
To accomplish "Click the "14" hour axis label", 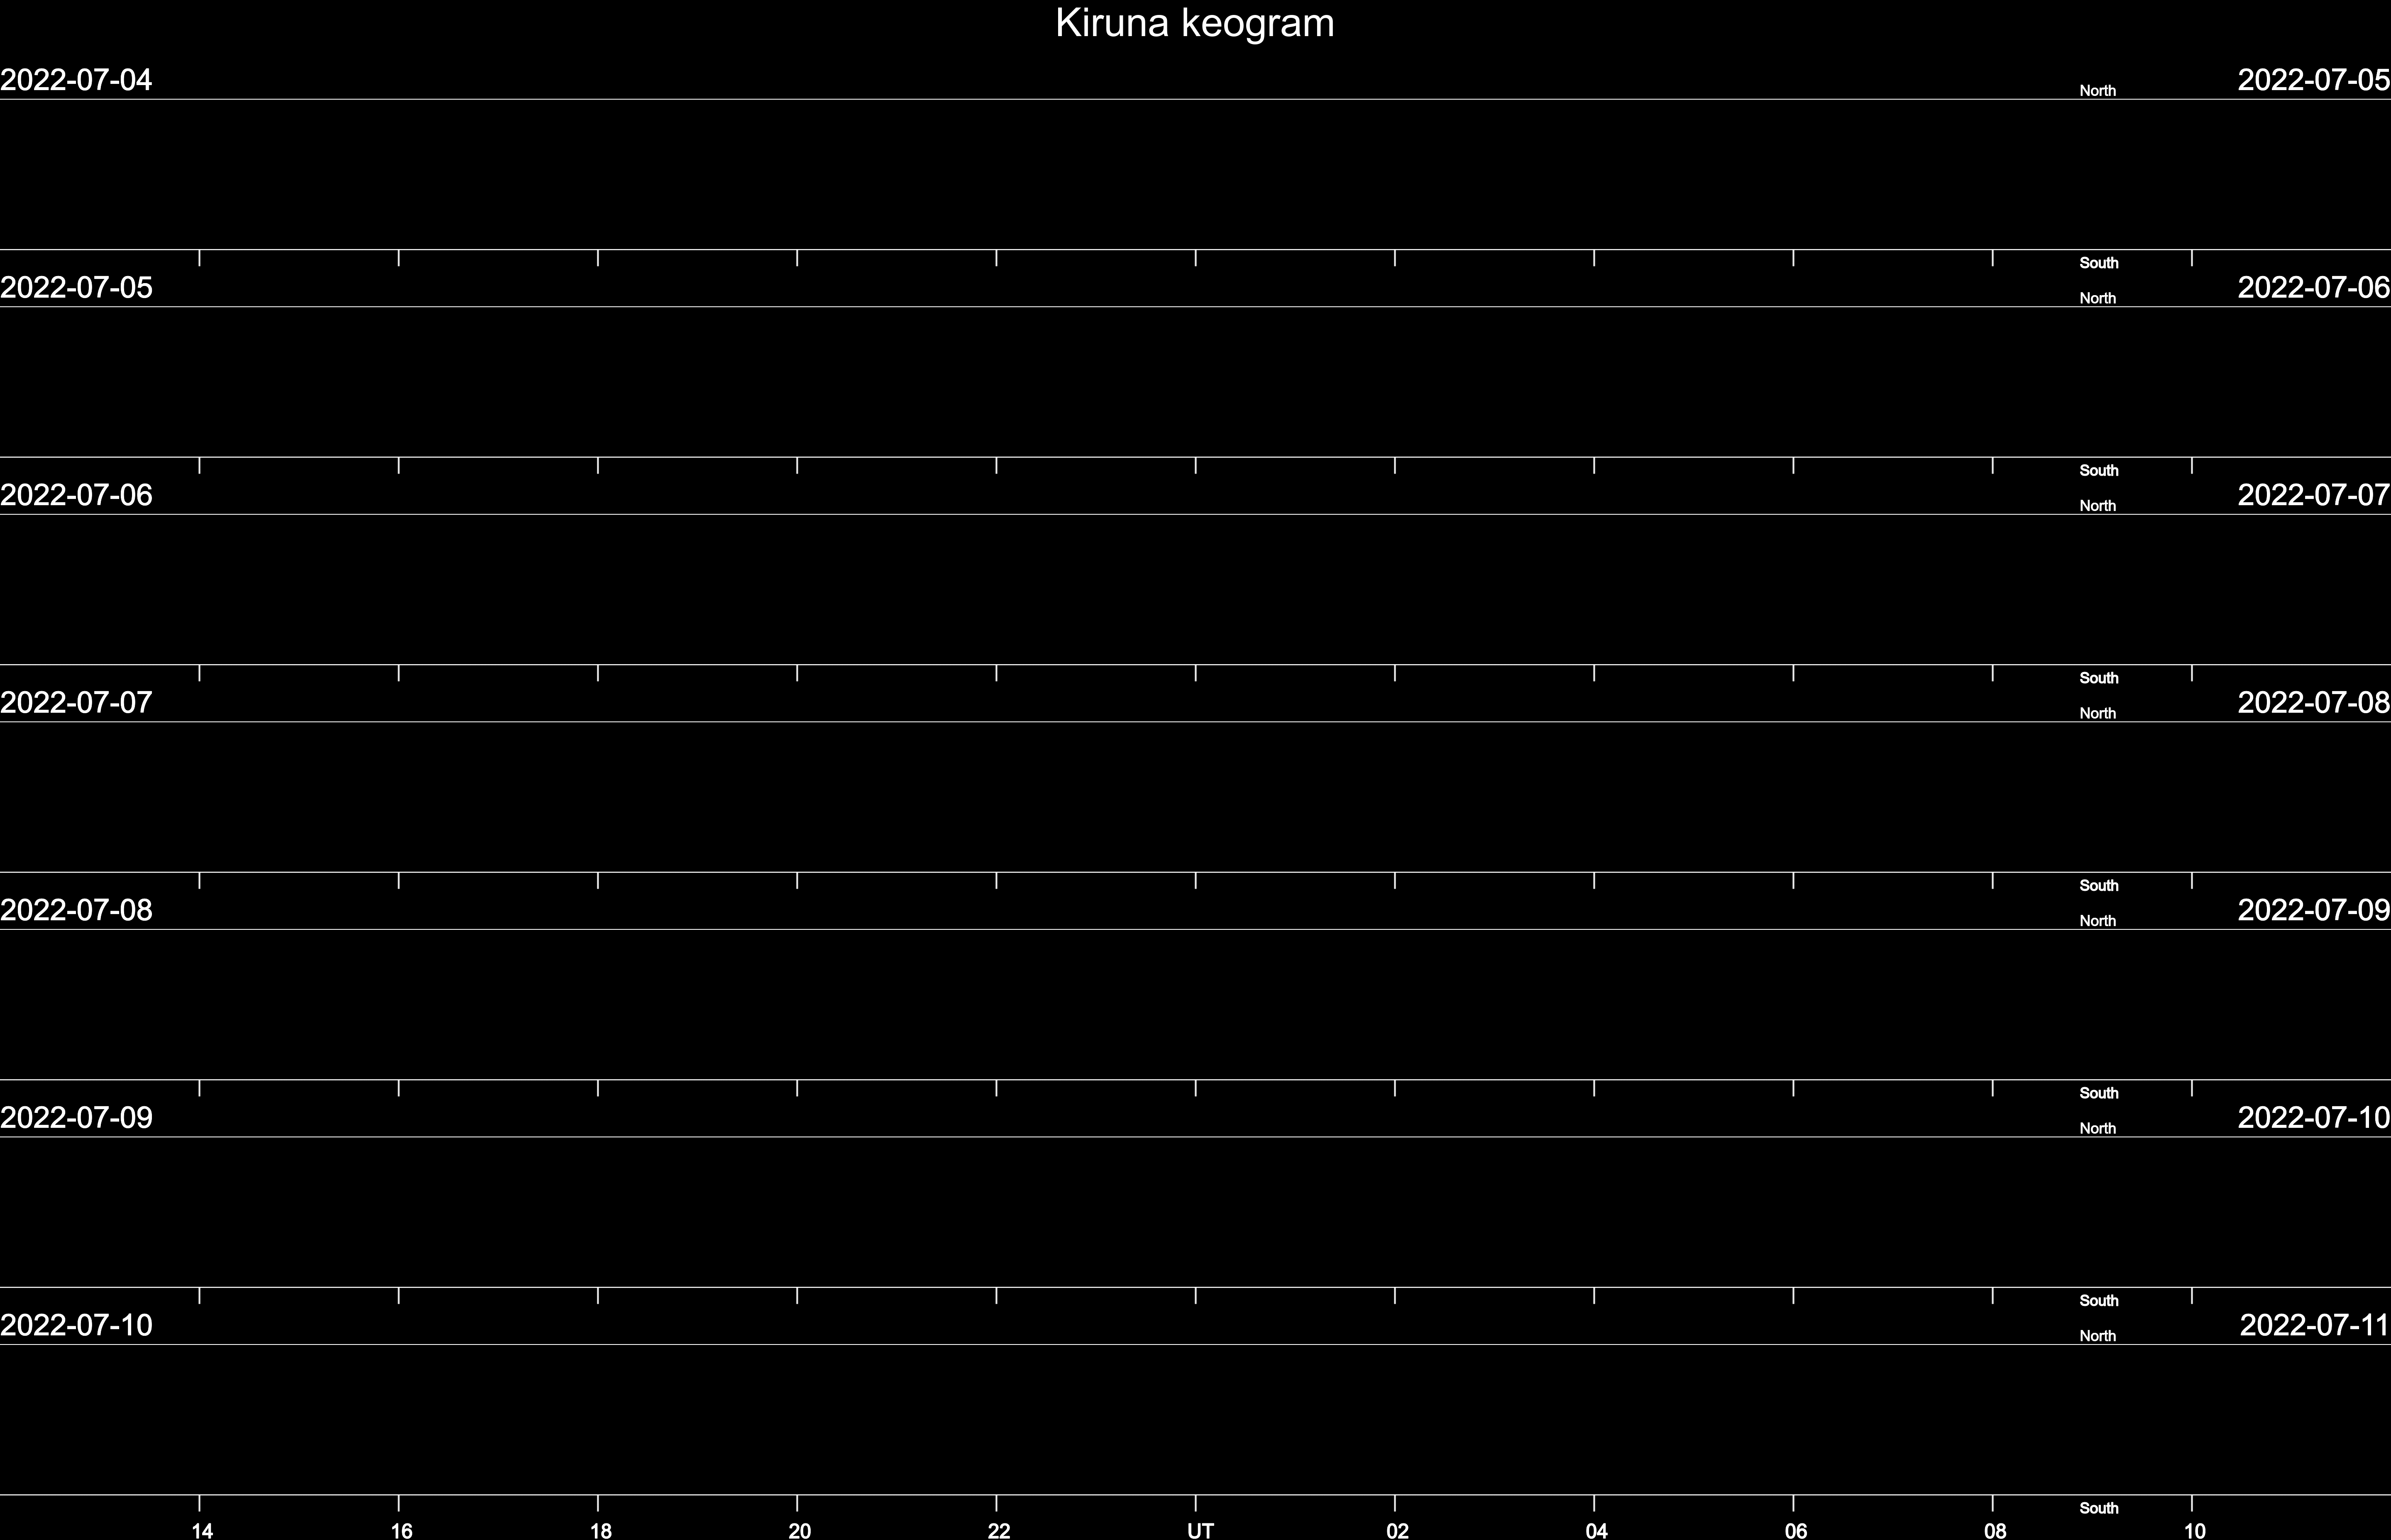I will tap(202, 1531).
